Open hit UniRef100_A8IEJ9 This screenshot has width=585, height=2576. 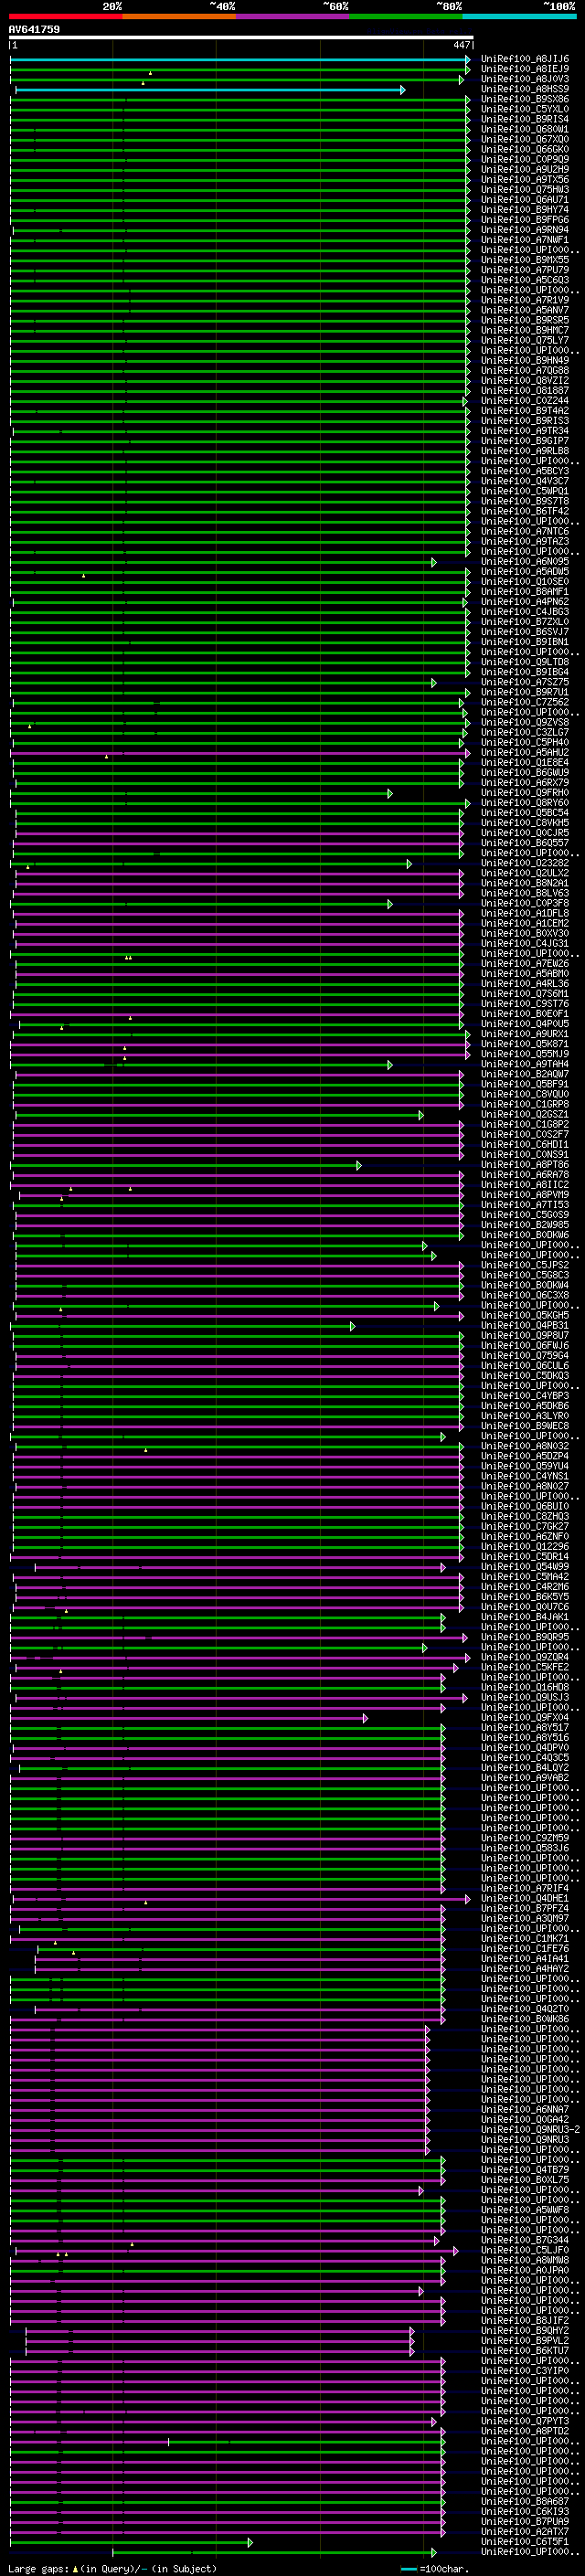[525, 69]
